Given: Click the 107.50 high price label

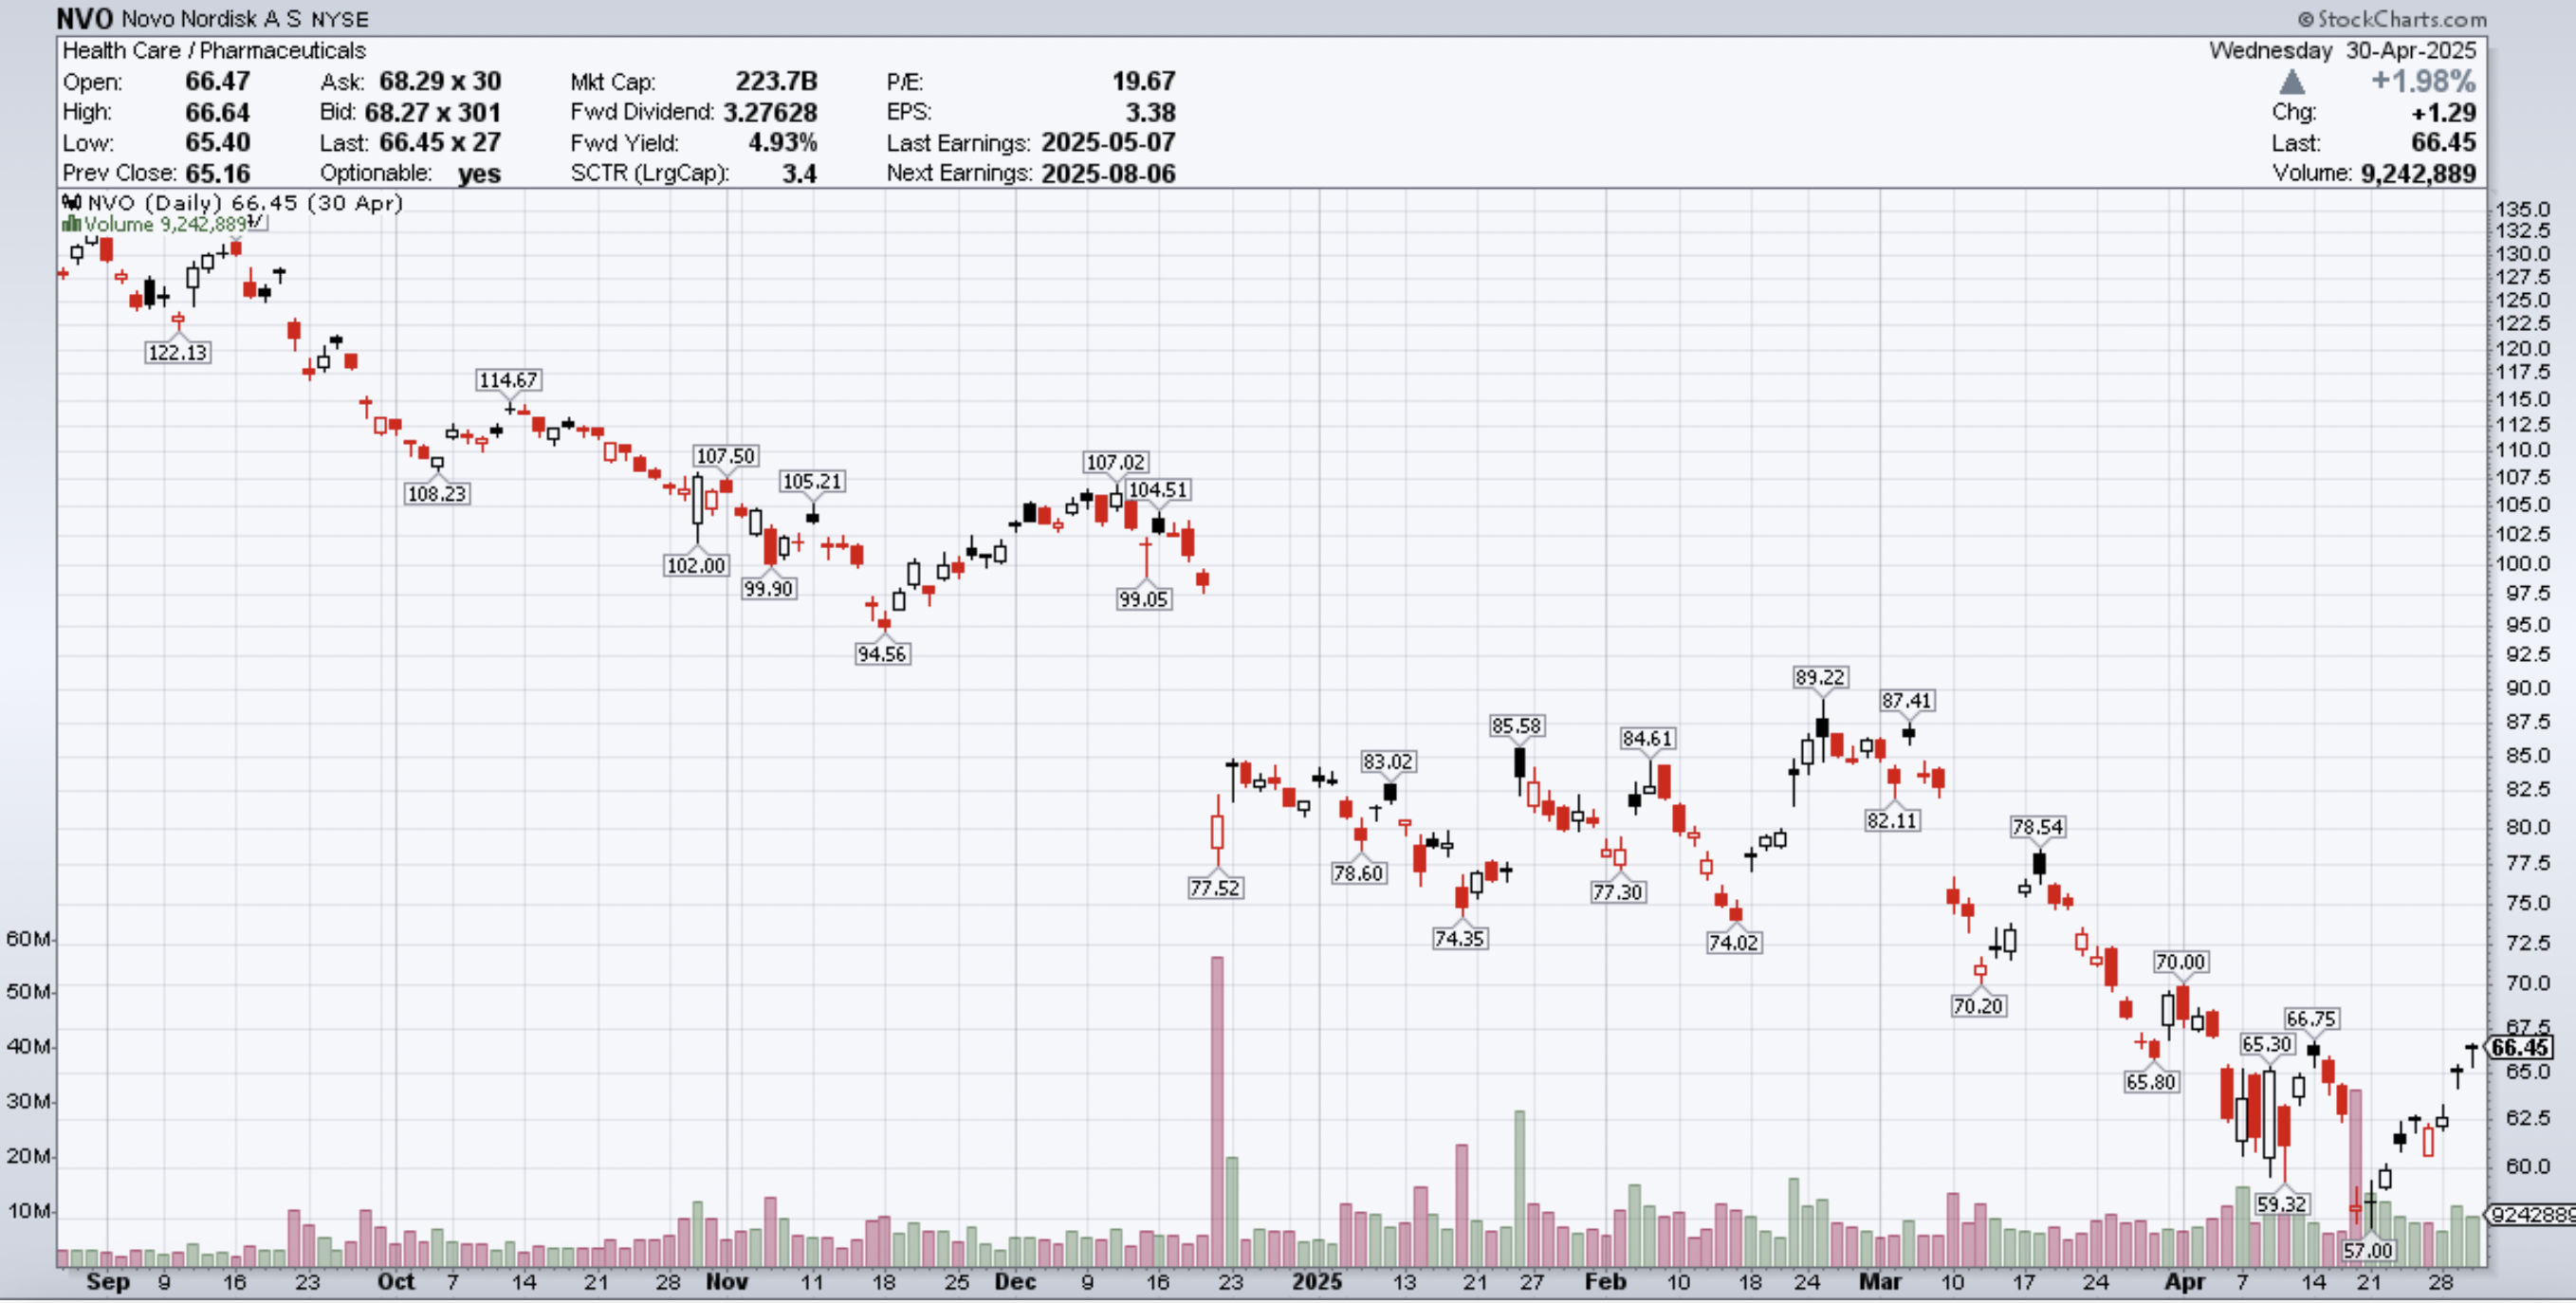Looking at the screenshot, I should pyautogui.click(x=725, y=456).
